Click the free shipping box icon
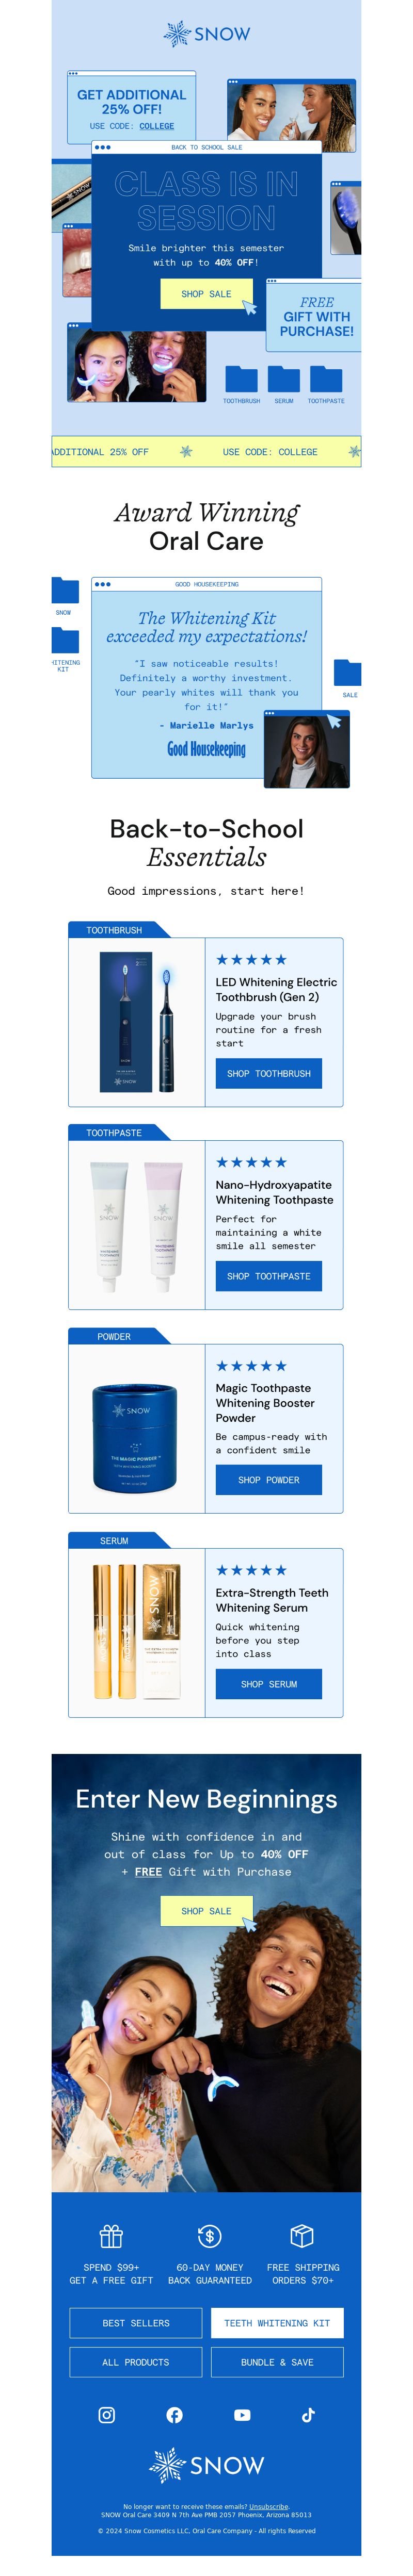413x2576 pixels. 302,2235
